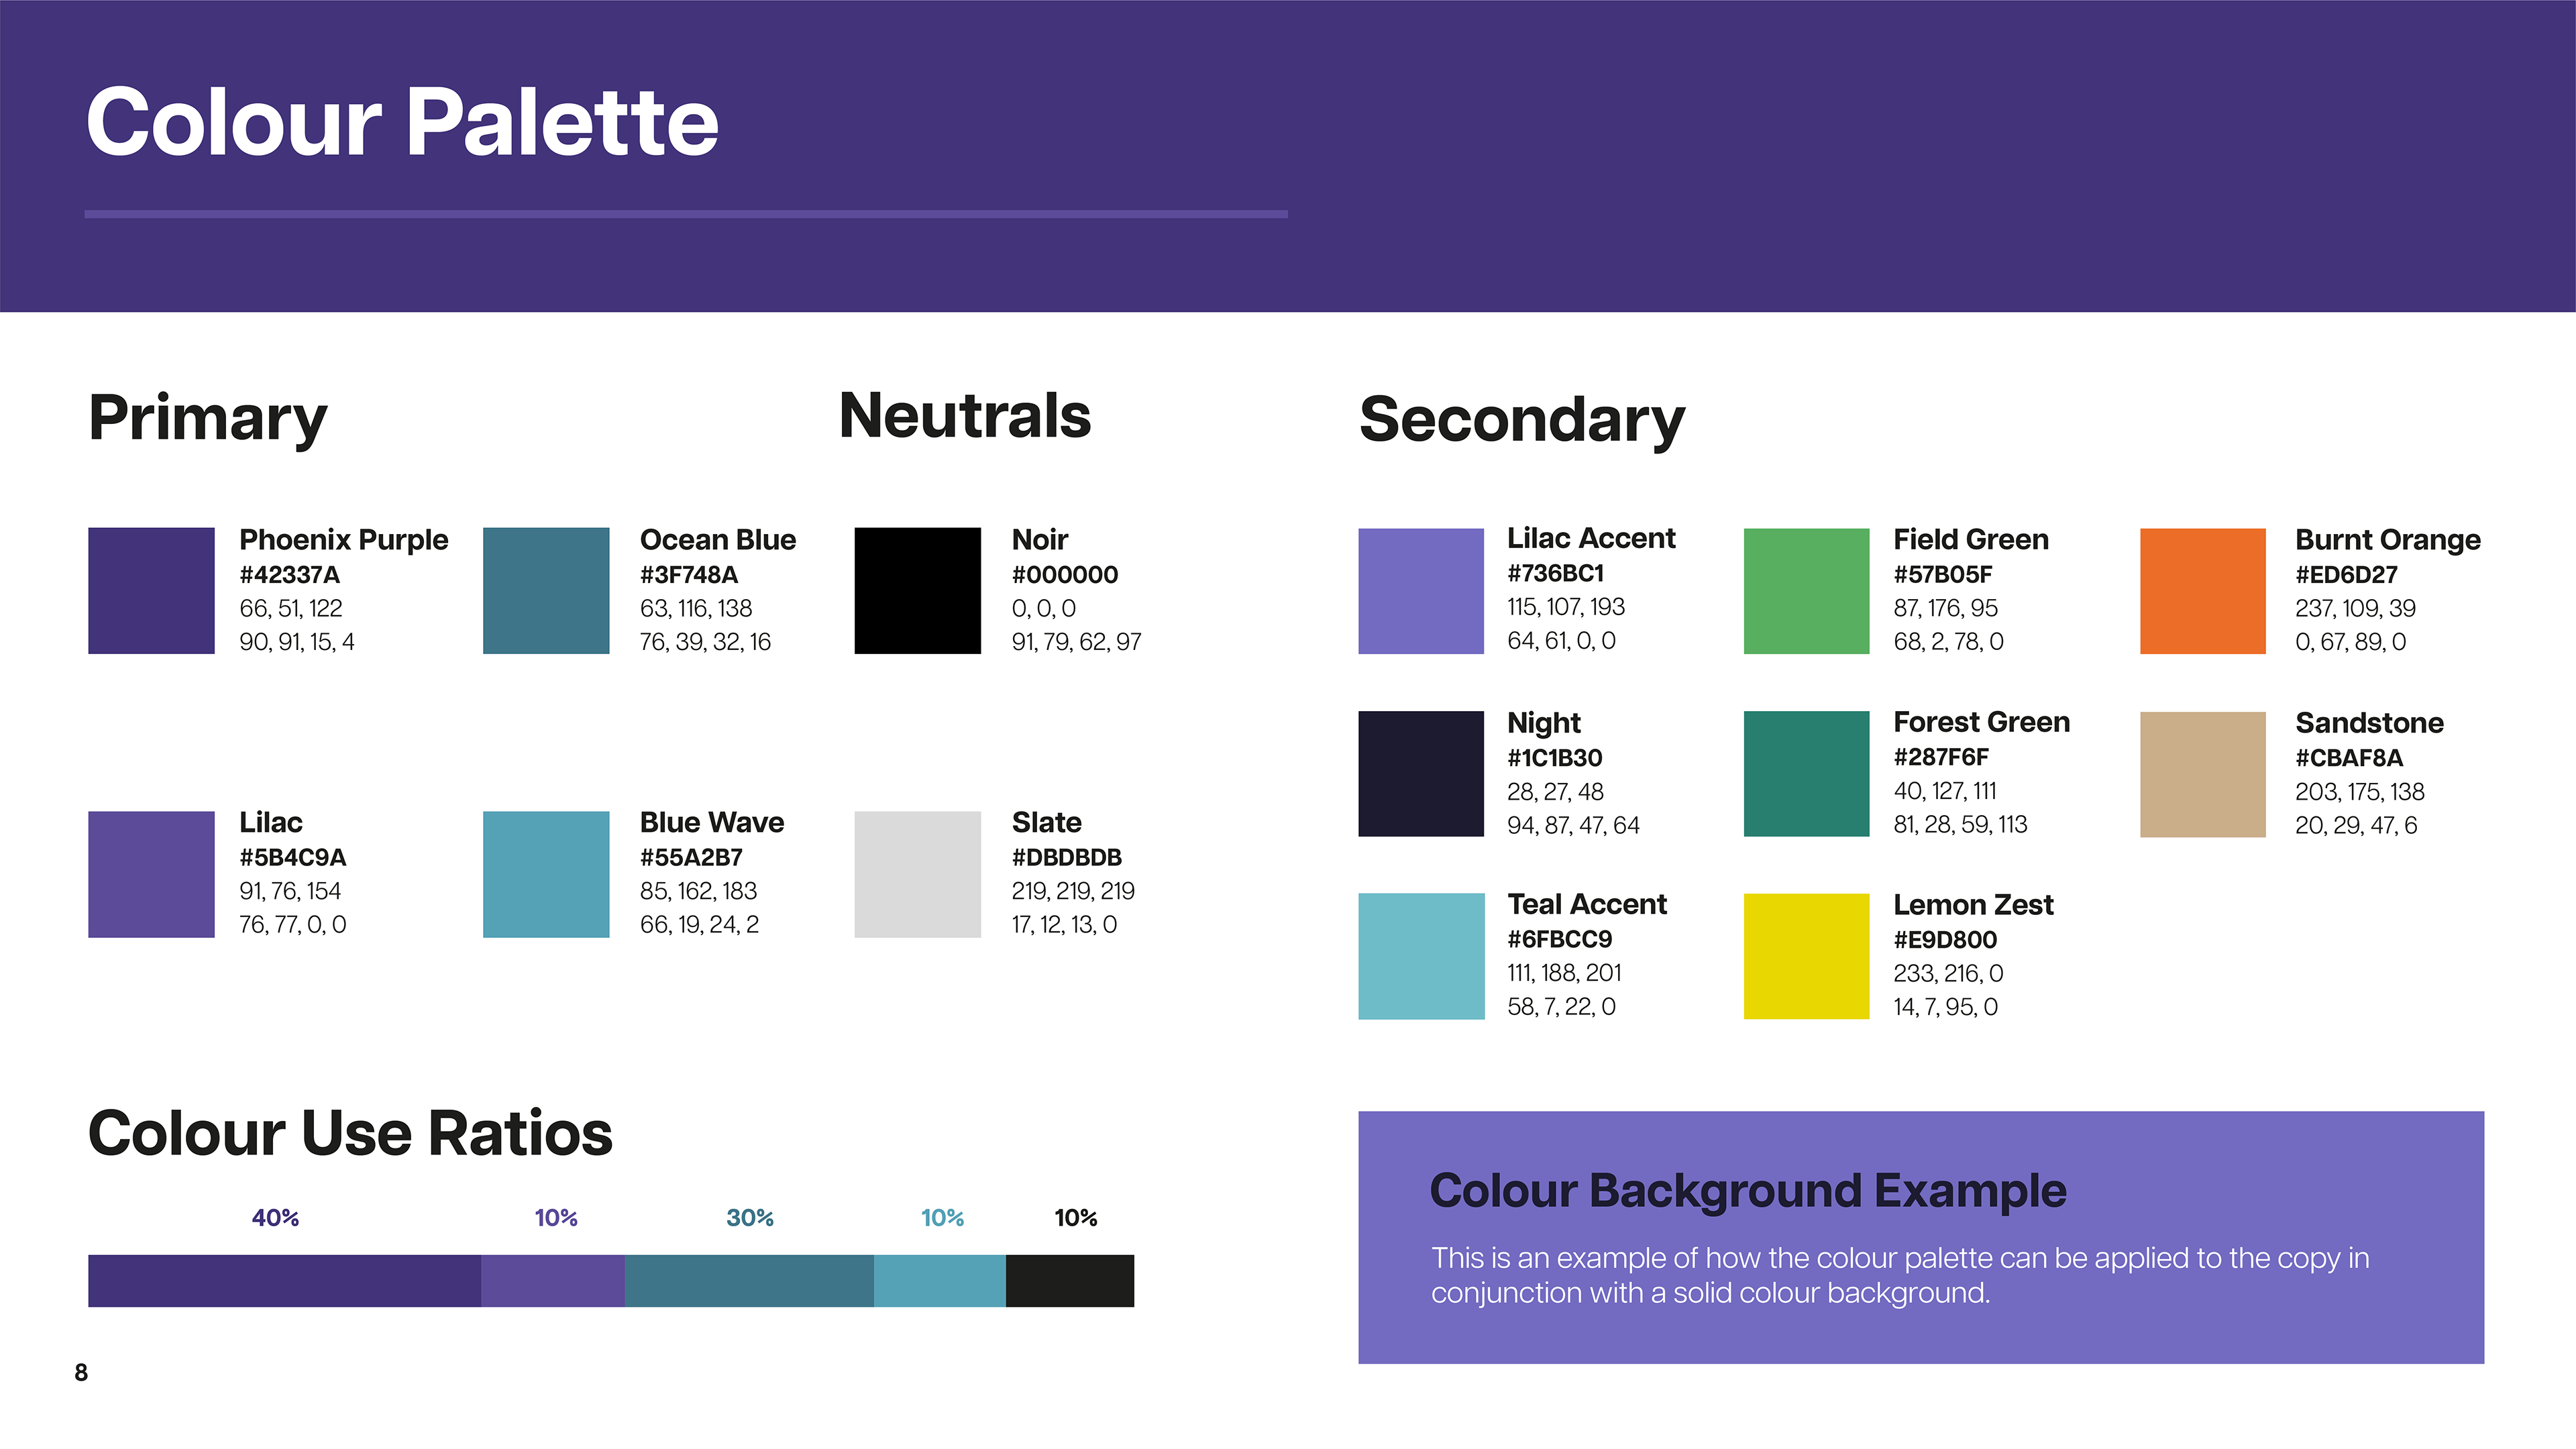Click the black 10% ratio bar segment

tap(1070, 1281)
